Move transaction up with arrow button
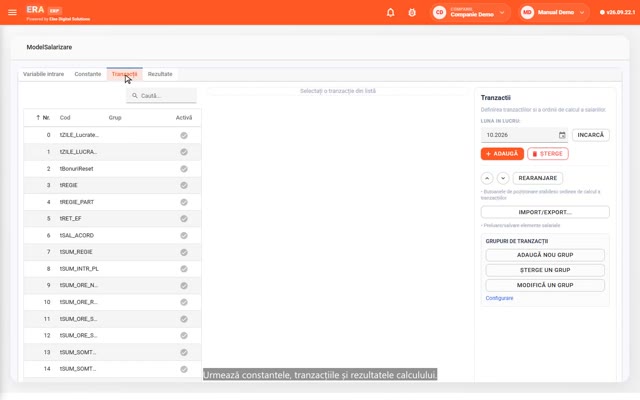The height and width of the screenshot is (400, 640). point(487,178)
